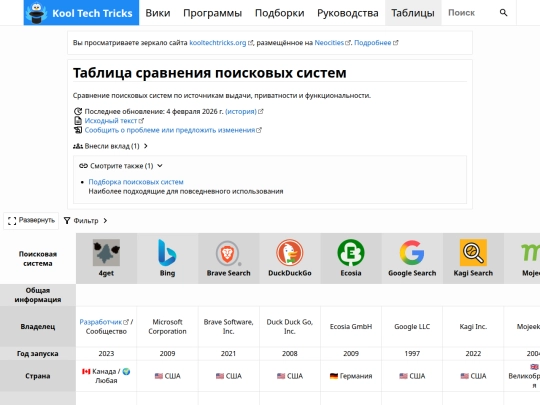The height and width of the screenshot is (405, 540).
Task: Click the Kool Tech Tricks penguin logo
Action: pos(38,13)
